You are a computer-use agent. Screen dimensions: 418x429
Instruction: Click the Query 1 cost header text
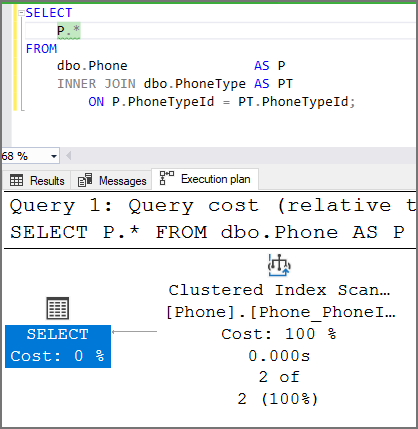click(213, 206)
